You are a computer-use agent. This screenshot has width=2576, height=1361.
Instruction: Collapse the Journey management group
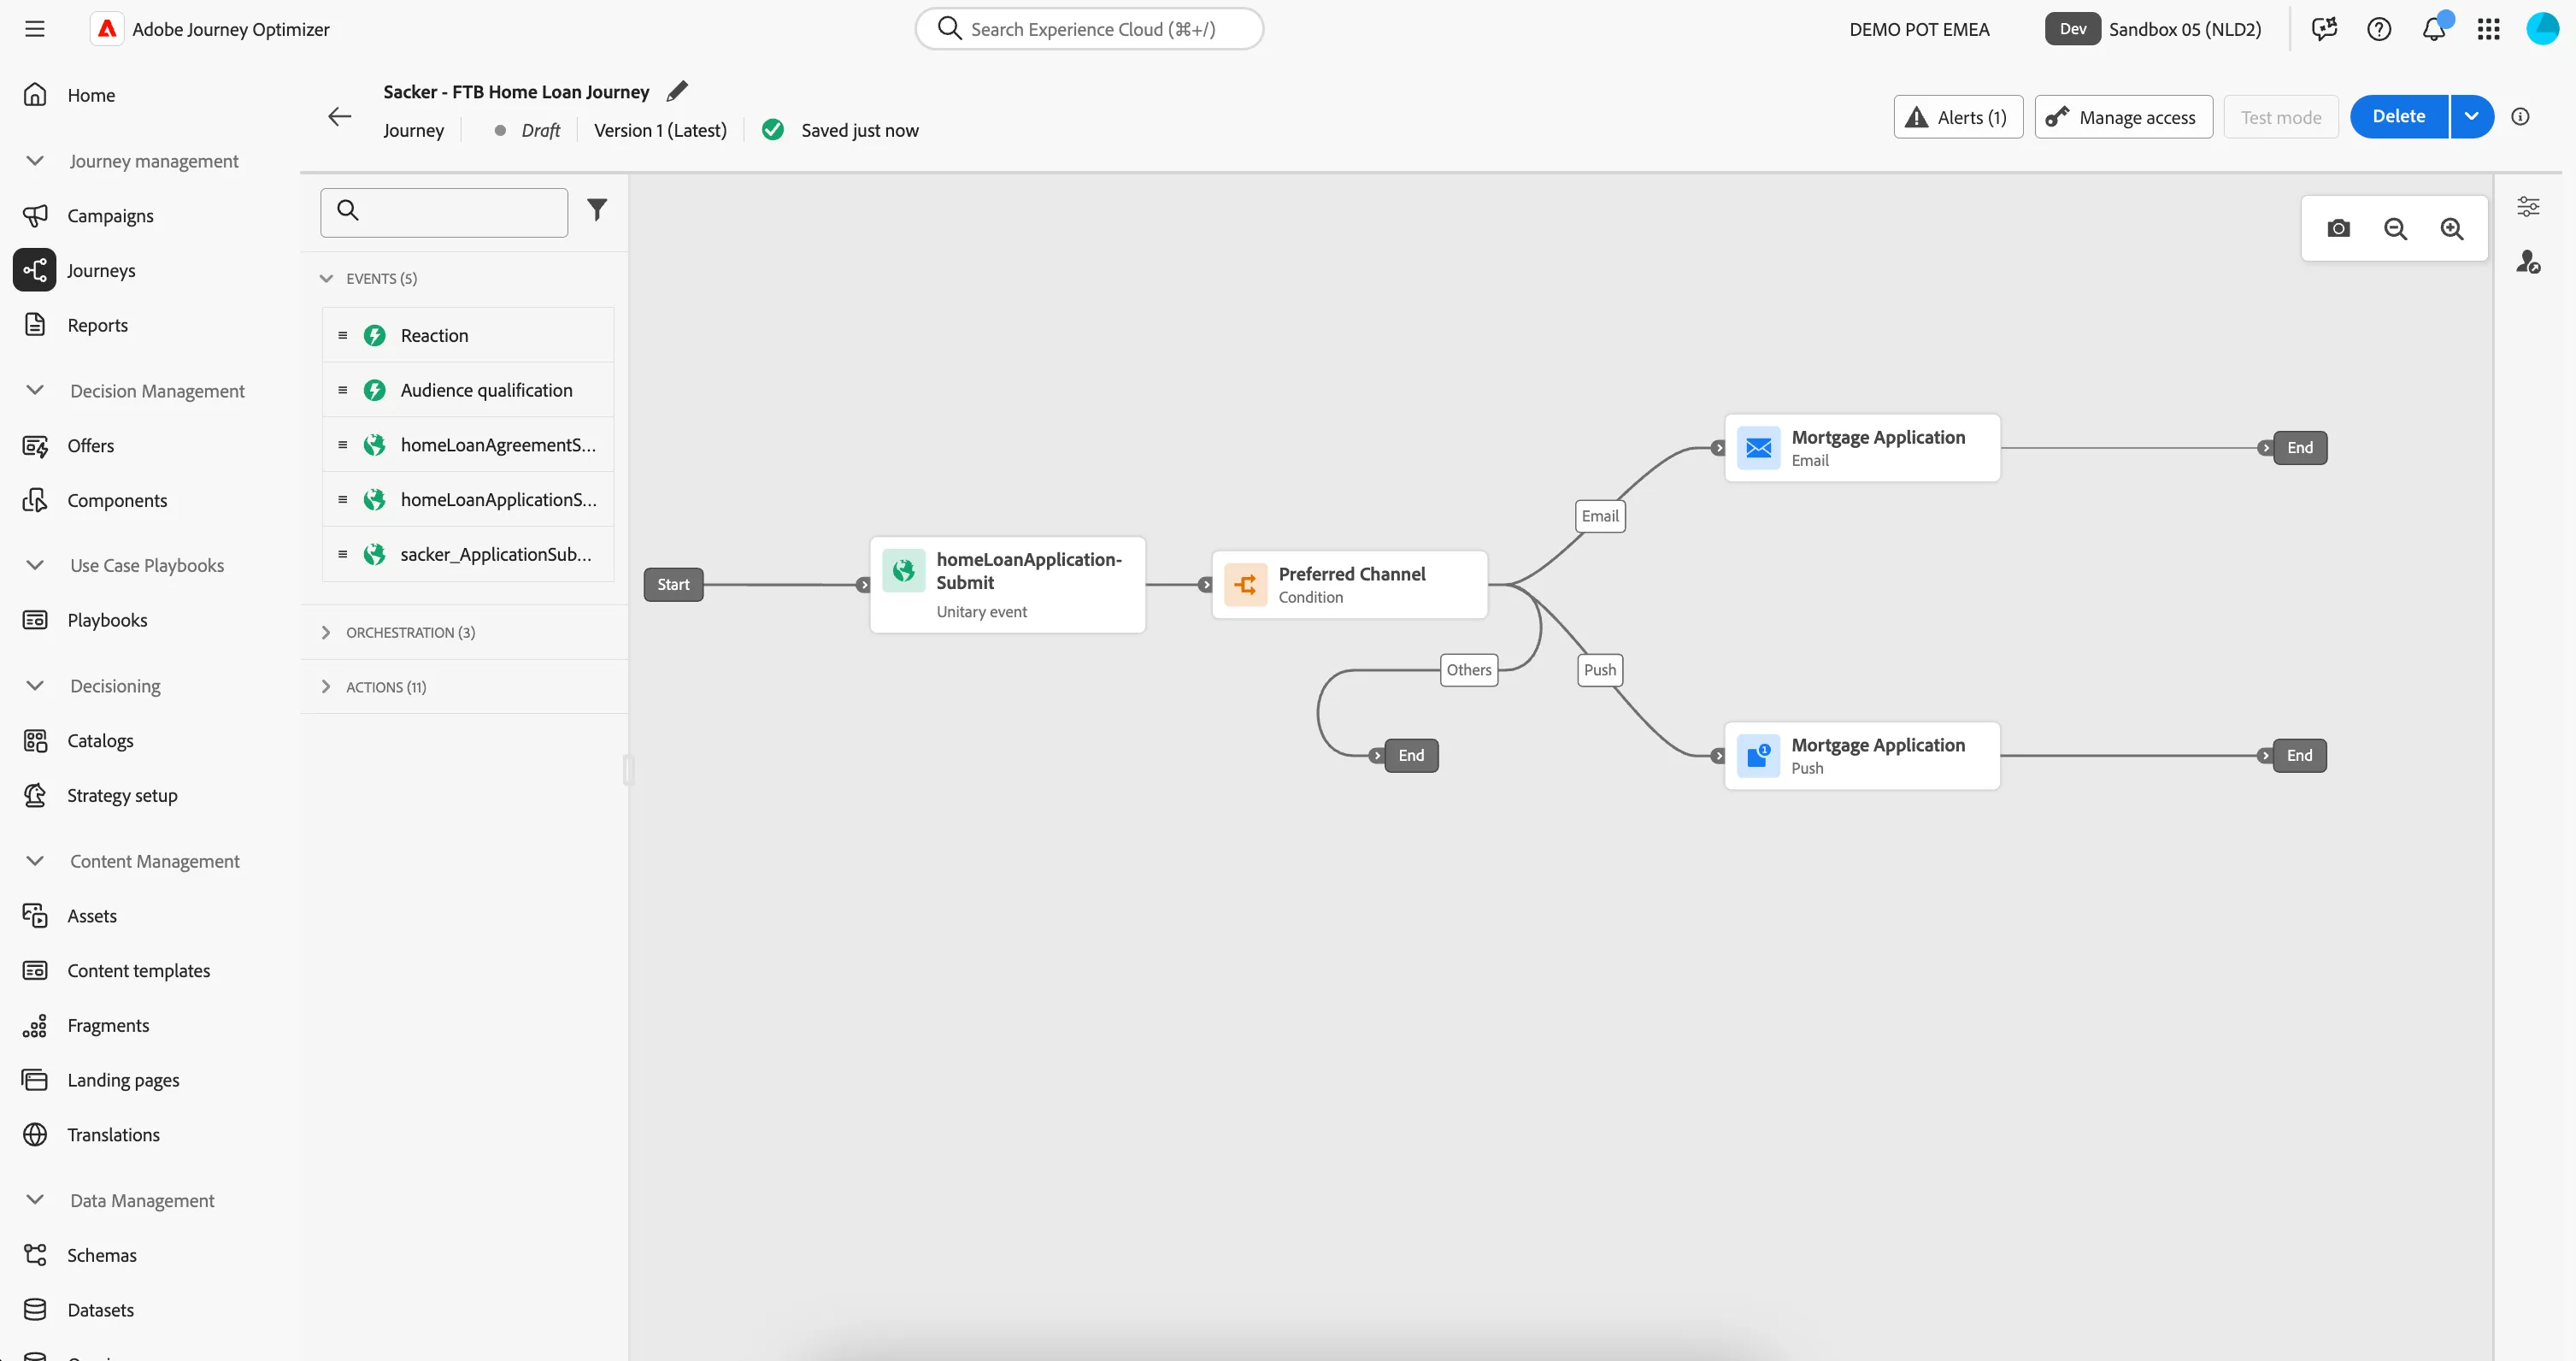[35, 161]
